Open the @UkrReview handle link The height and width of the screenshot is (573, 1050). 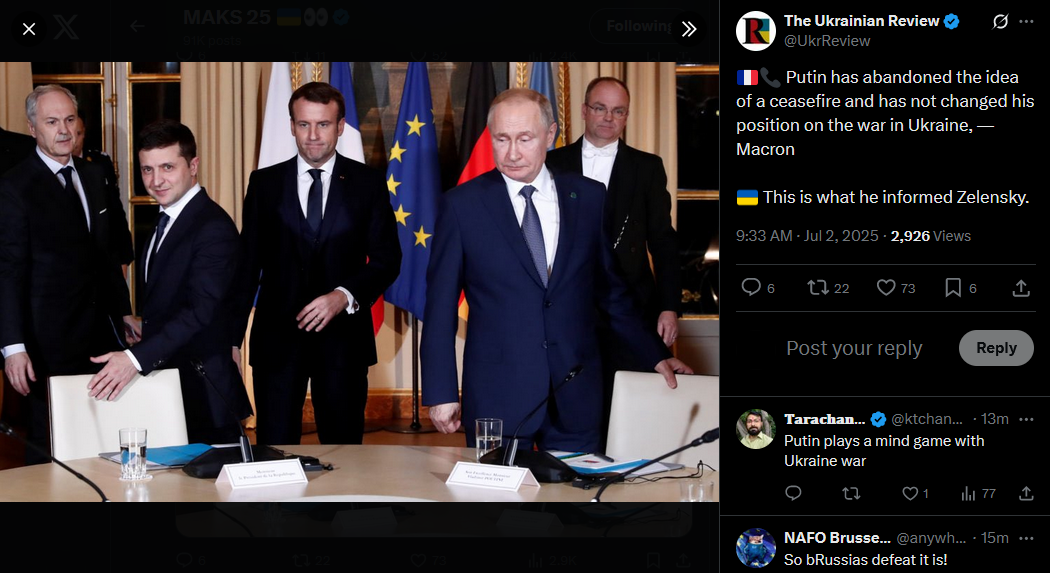[x=827, y=41]
